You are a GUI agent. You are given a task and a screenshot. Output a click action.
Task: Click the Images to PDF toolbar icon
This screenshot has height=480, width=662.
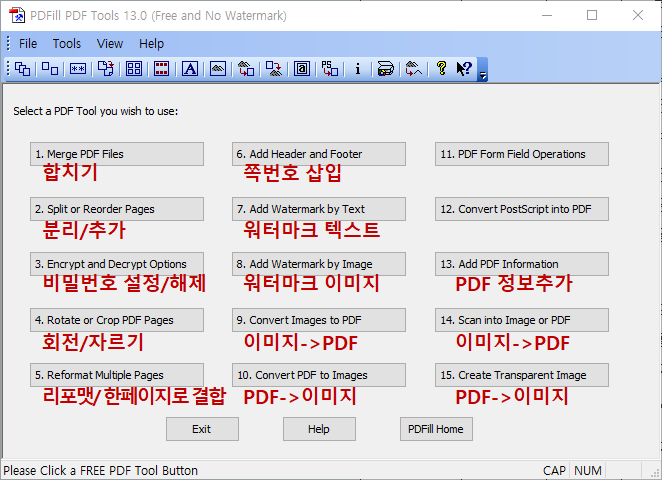246,69
